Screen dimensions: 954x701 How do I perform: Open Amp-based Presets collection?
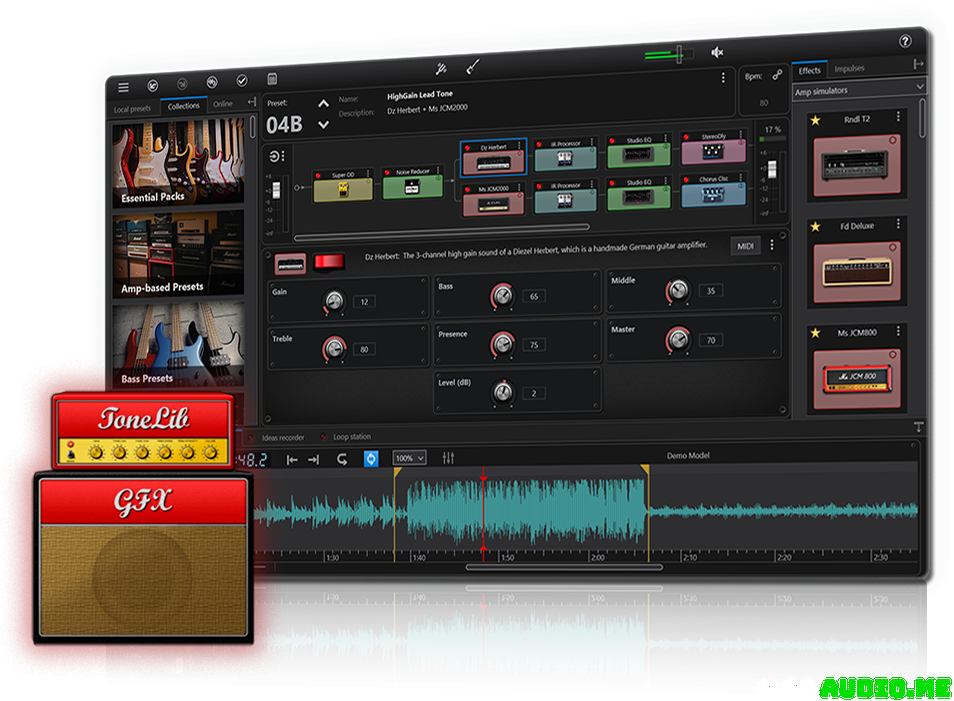[x=178, y=254]
